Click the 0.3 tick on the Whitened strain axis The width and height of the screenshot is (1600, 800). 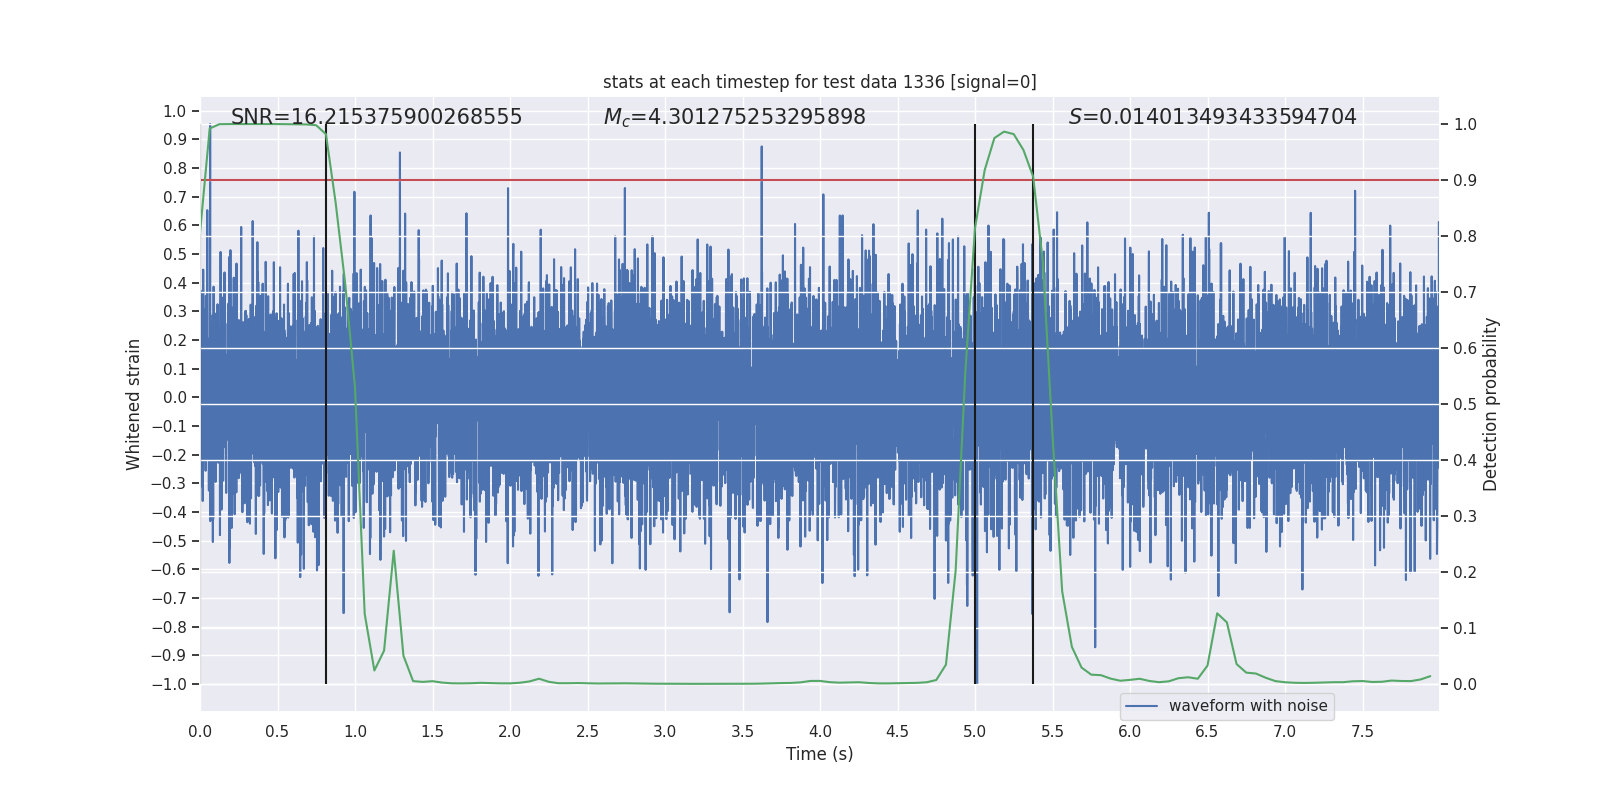[175, 312]
